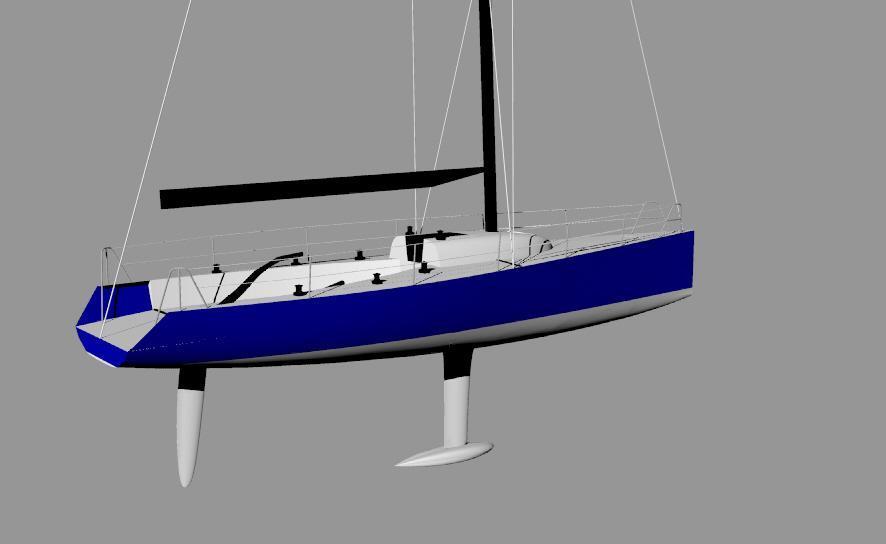The width and height of the screenshot is (886, 544).
Task: Select the white keel fin
Action: point(456,410)
